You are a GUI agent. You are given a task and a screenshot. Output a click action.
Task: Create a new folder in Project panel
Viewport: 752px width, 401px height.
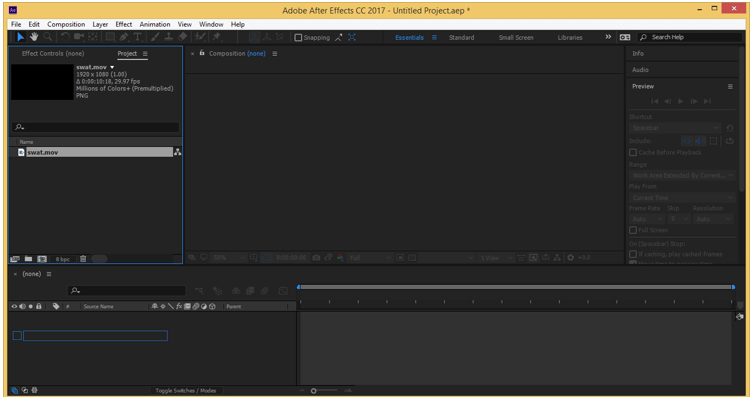(28, 259)
